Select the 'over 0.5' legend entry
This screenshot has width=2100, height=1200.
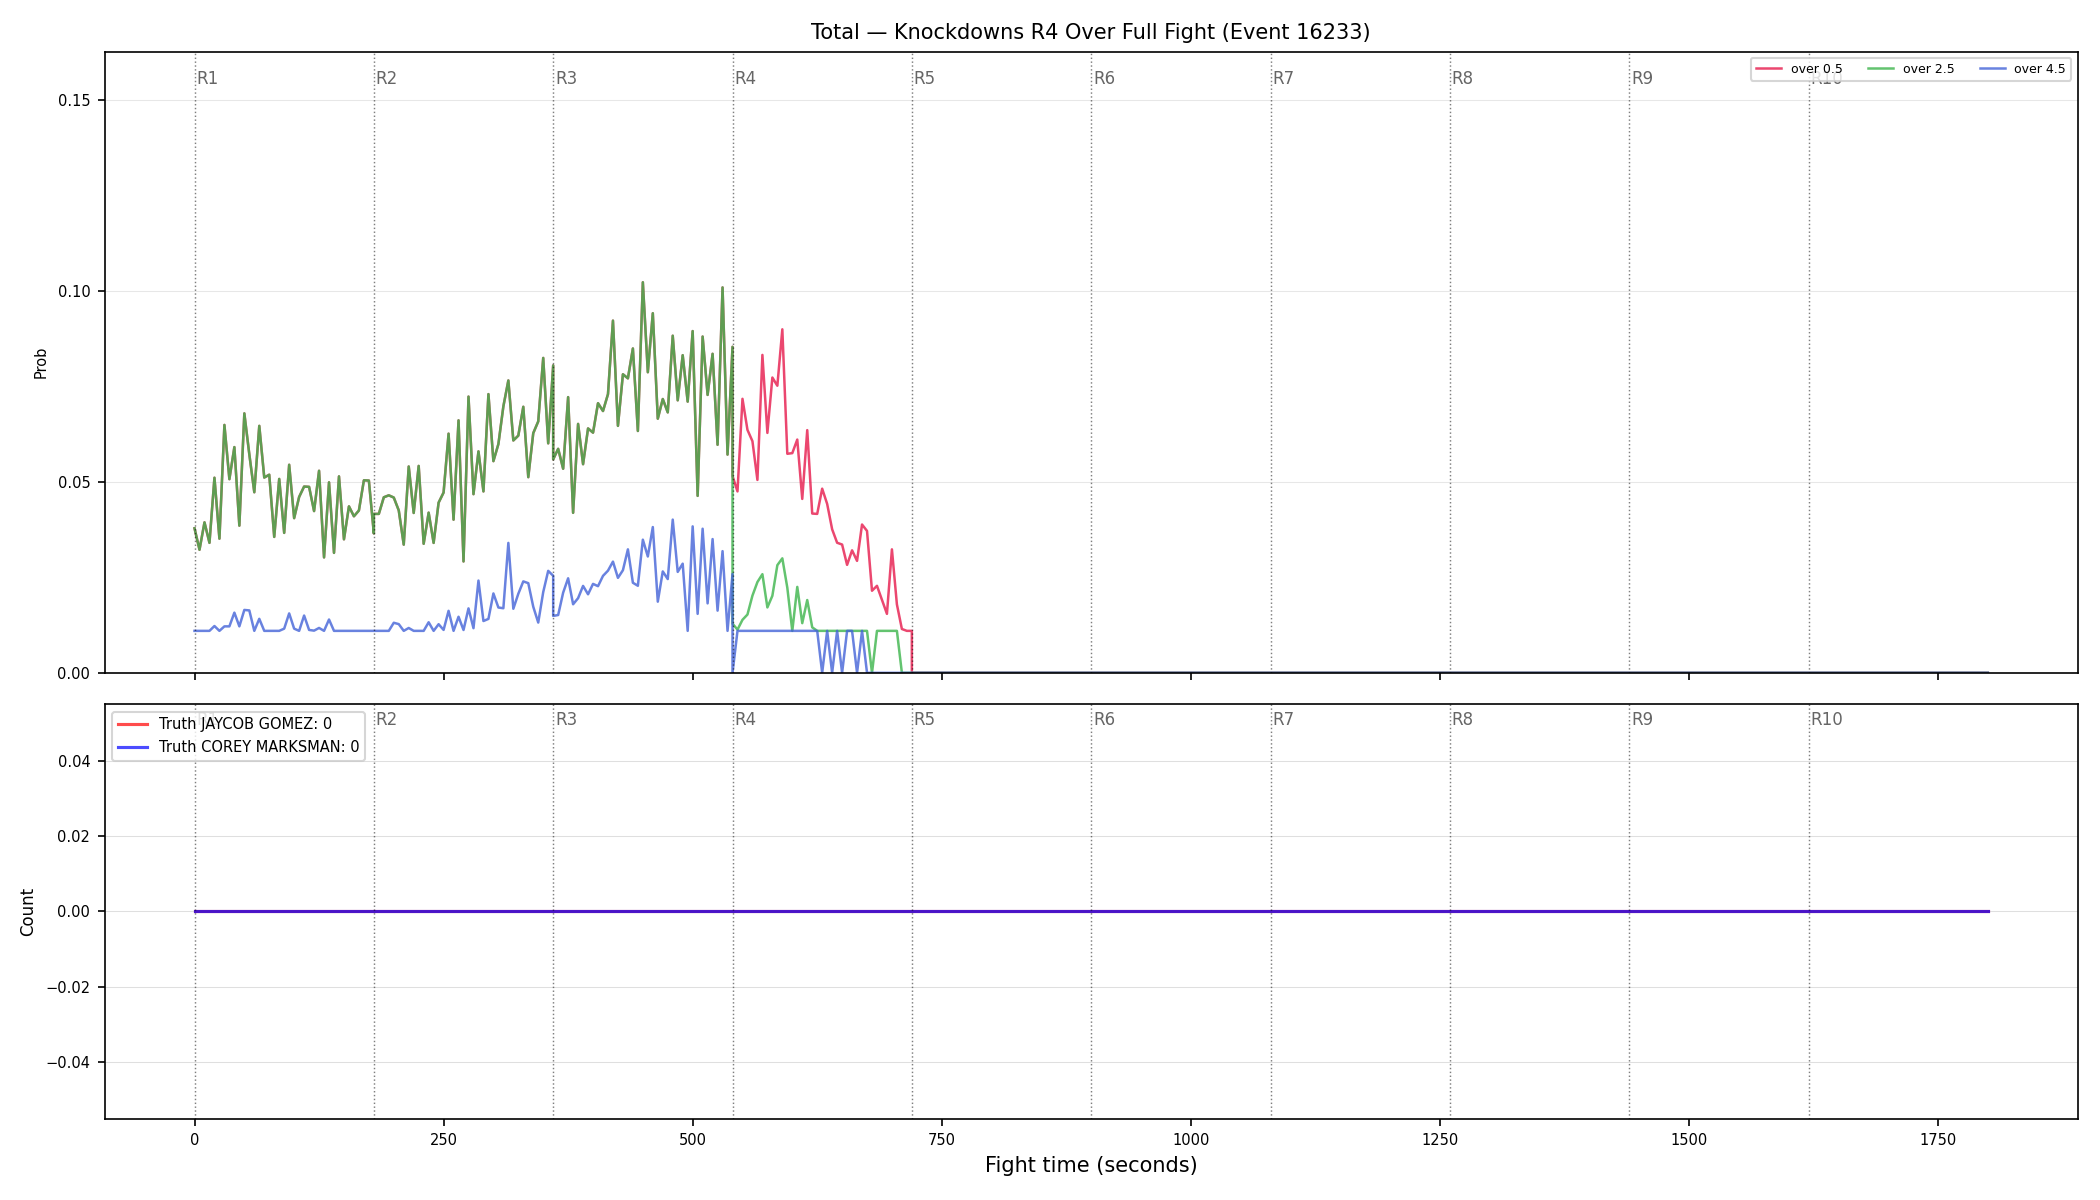(1798, 69)
